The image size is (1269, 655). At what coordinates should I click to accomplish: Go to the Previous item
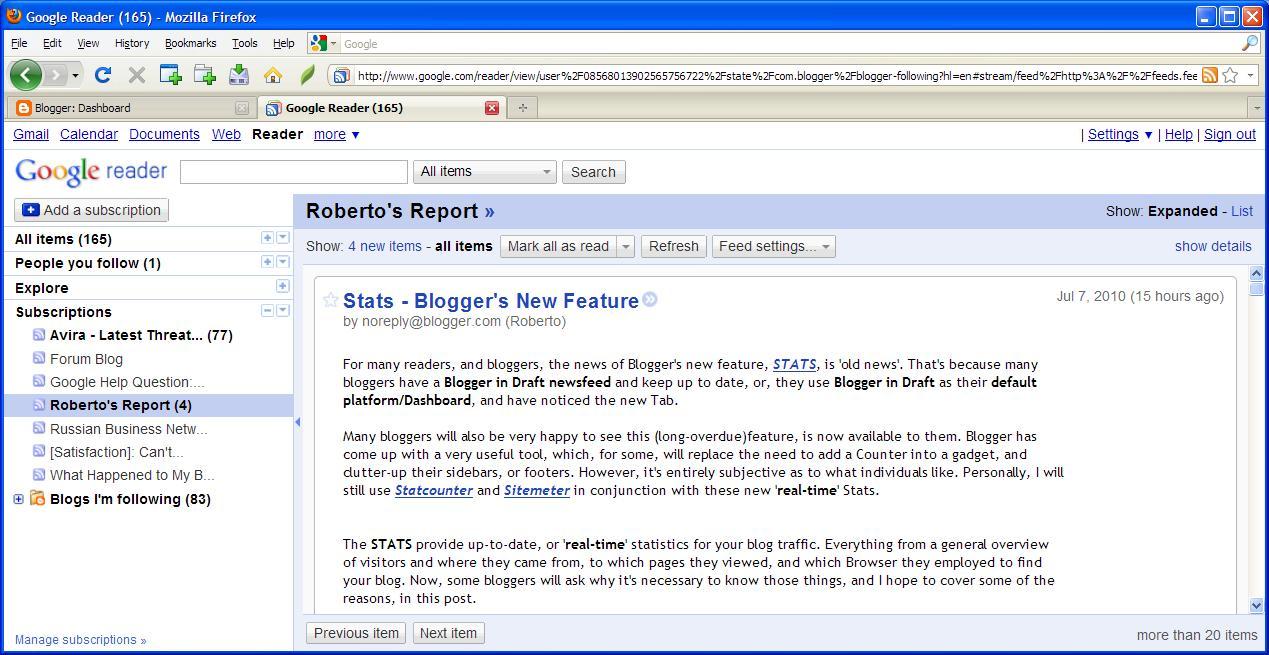(x=356, y=633)
